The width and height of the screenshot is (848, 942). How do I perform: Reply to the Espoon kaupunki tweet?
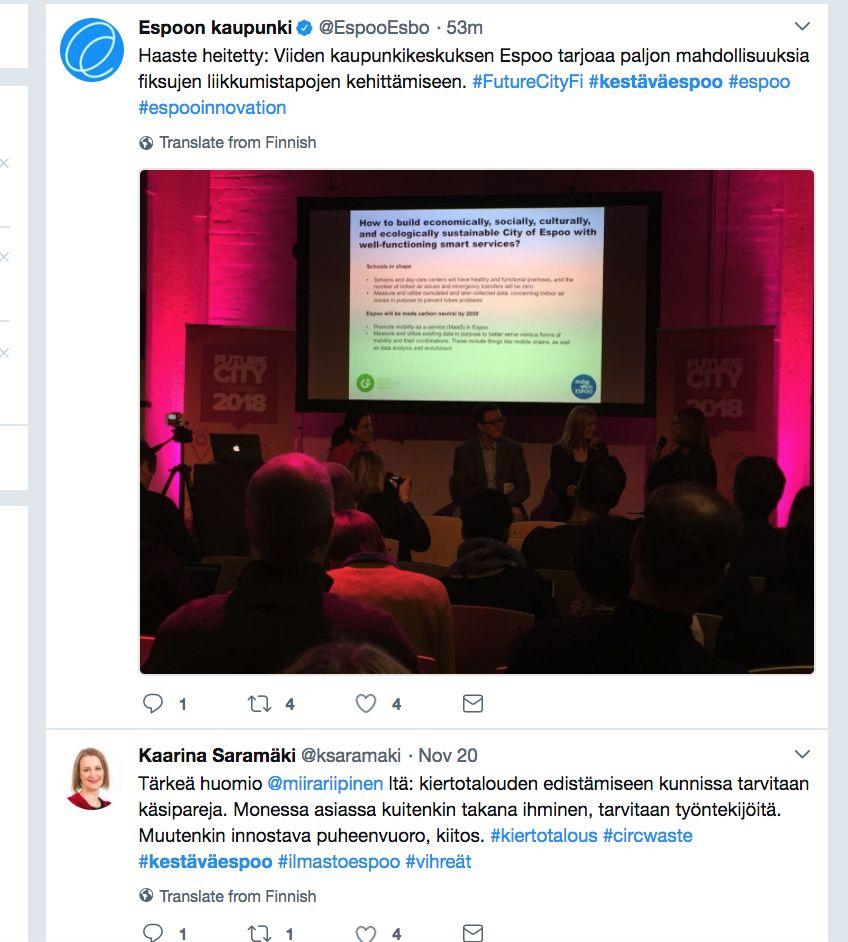pyautogui.click(x=153, y=703)
